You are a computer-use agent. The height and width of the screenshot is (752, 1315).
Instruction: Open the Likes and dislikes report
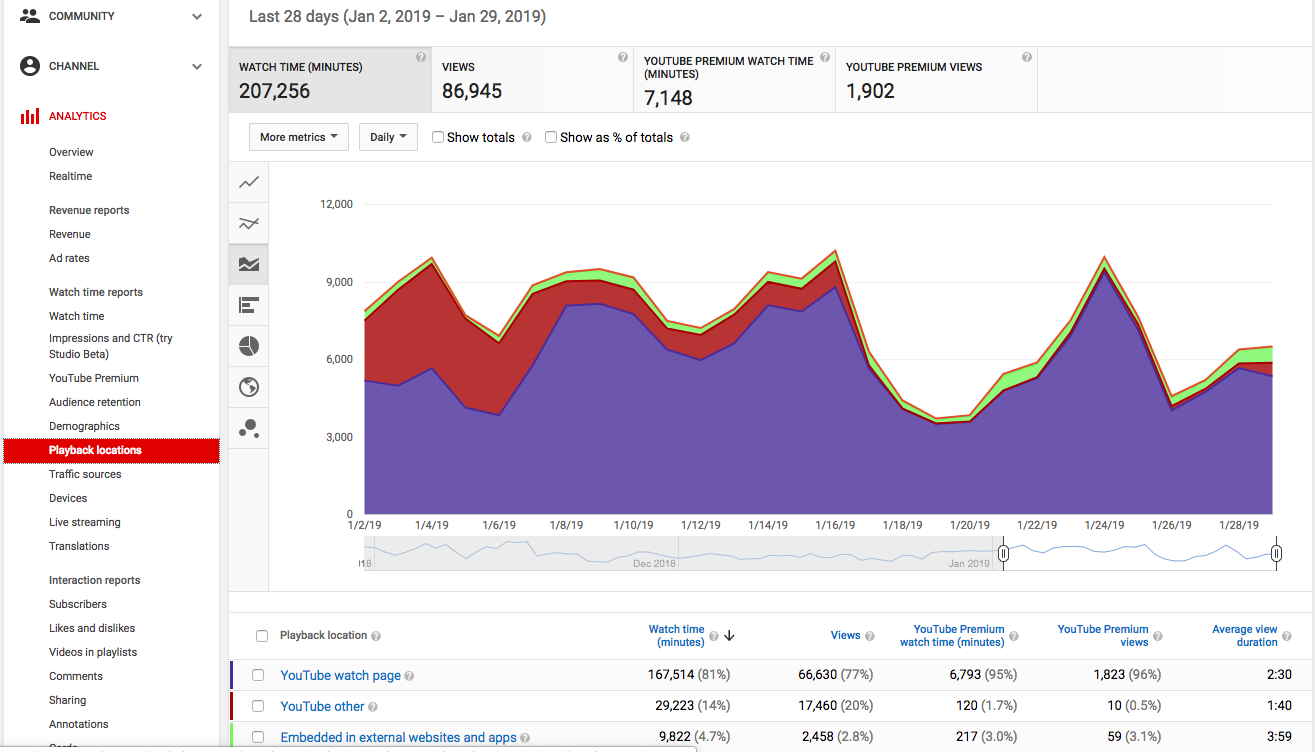coord(92,628)
